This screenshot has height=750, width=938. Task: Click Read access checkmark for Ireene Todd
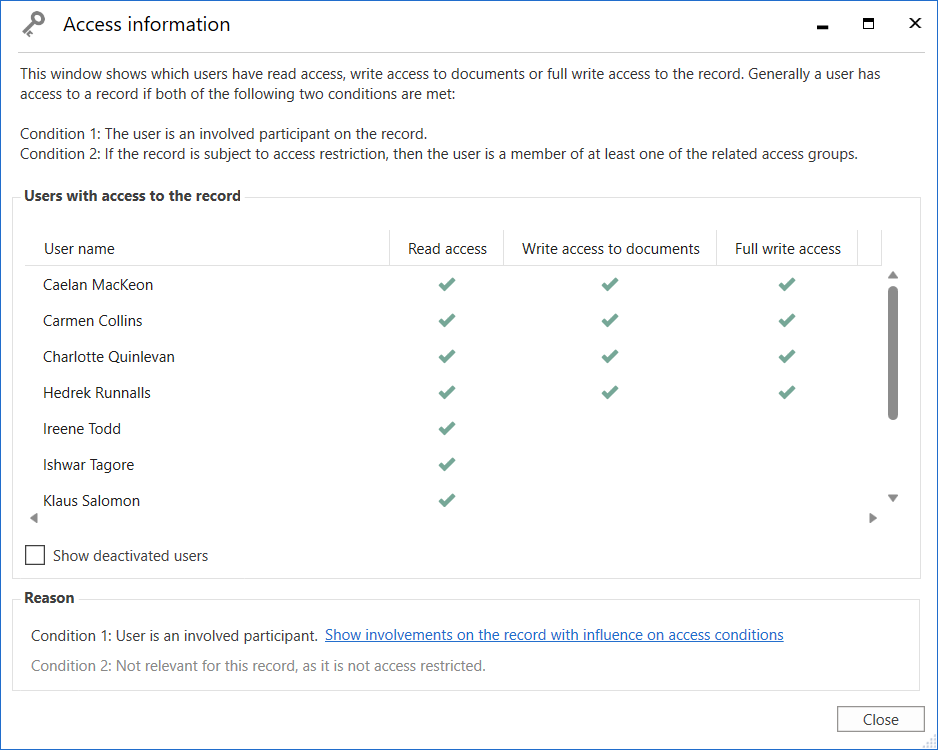(447, 428)
